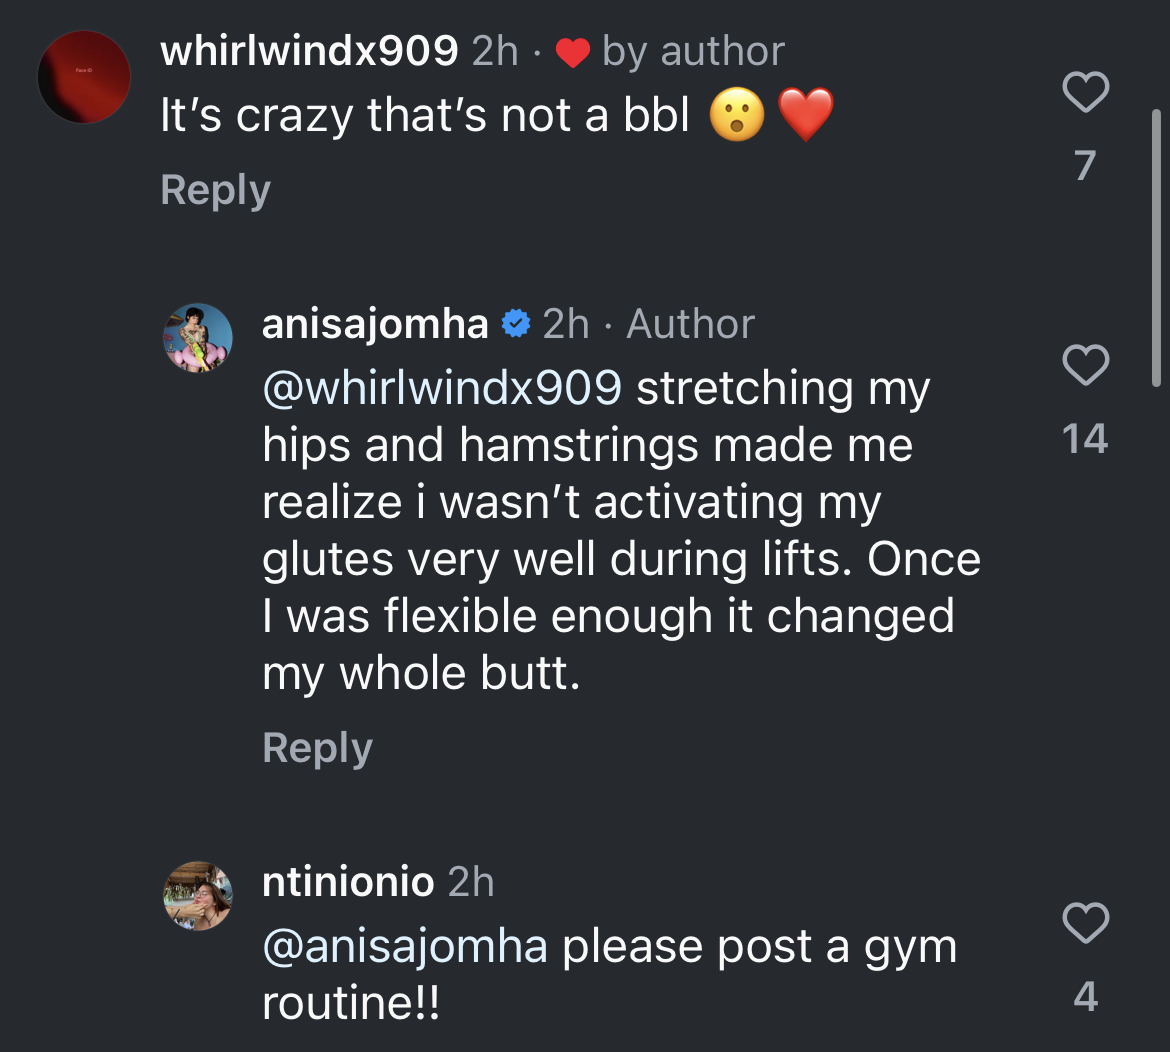Open the anisajomha author username
The width and height of the screenshot is (1170, 1052).
(x=375, y=324)
